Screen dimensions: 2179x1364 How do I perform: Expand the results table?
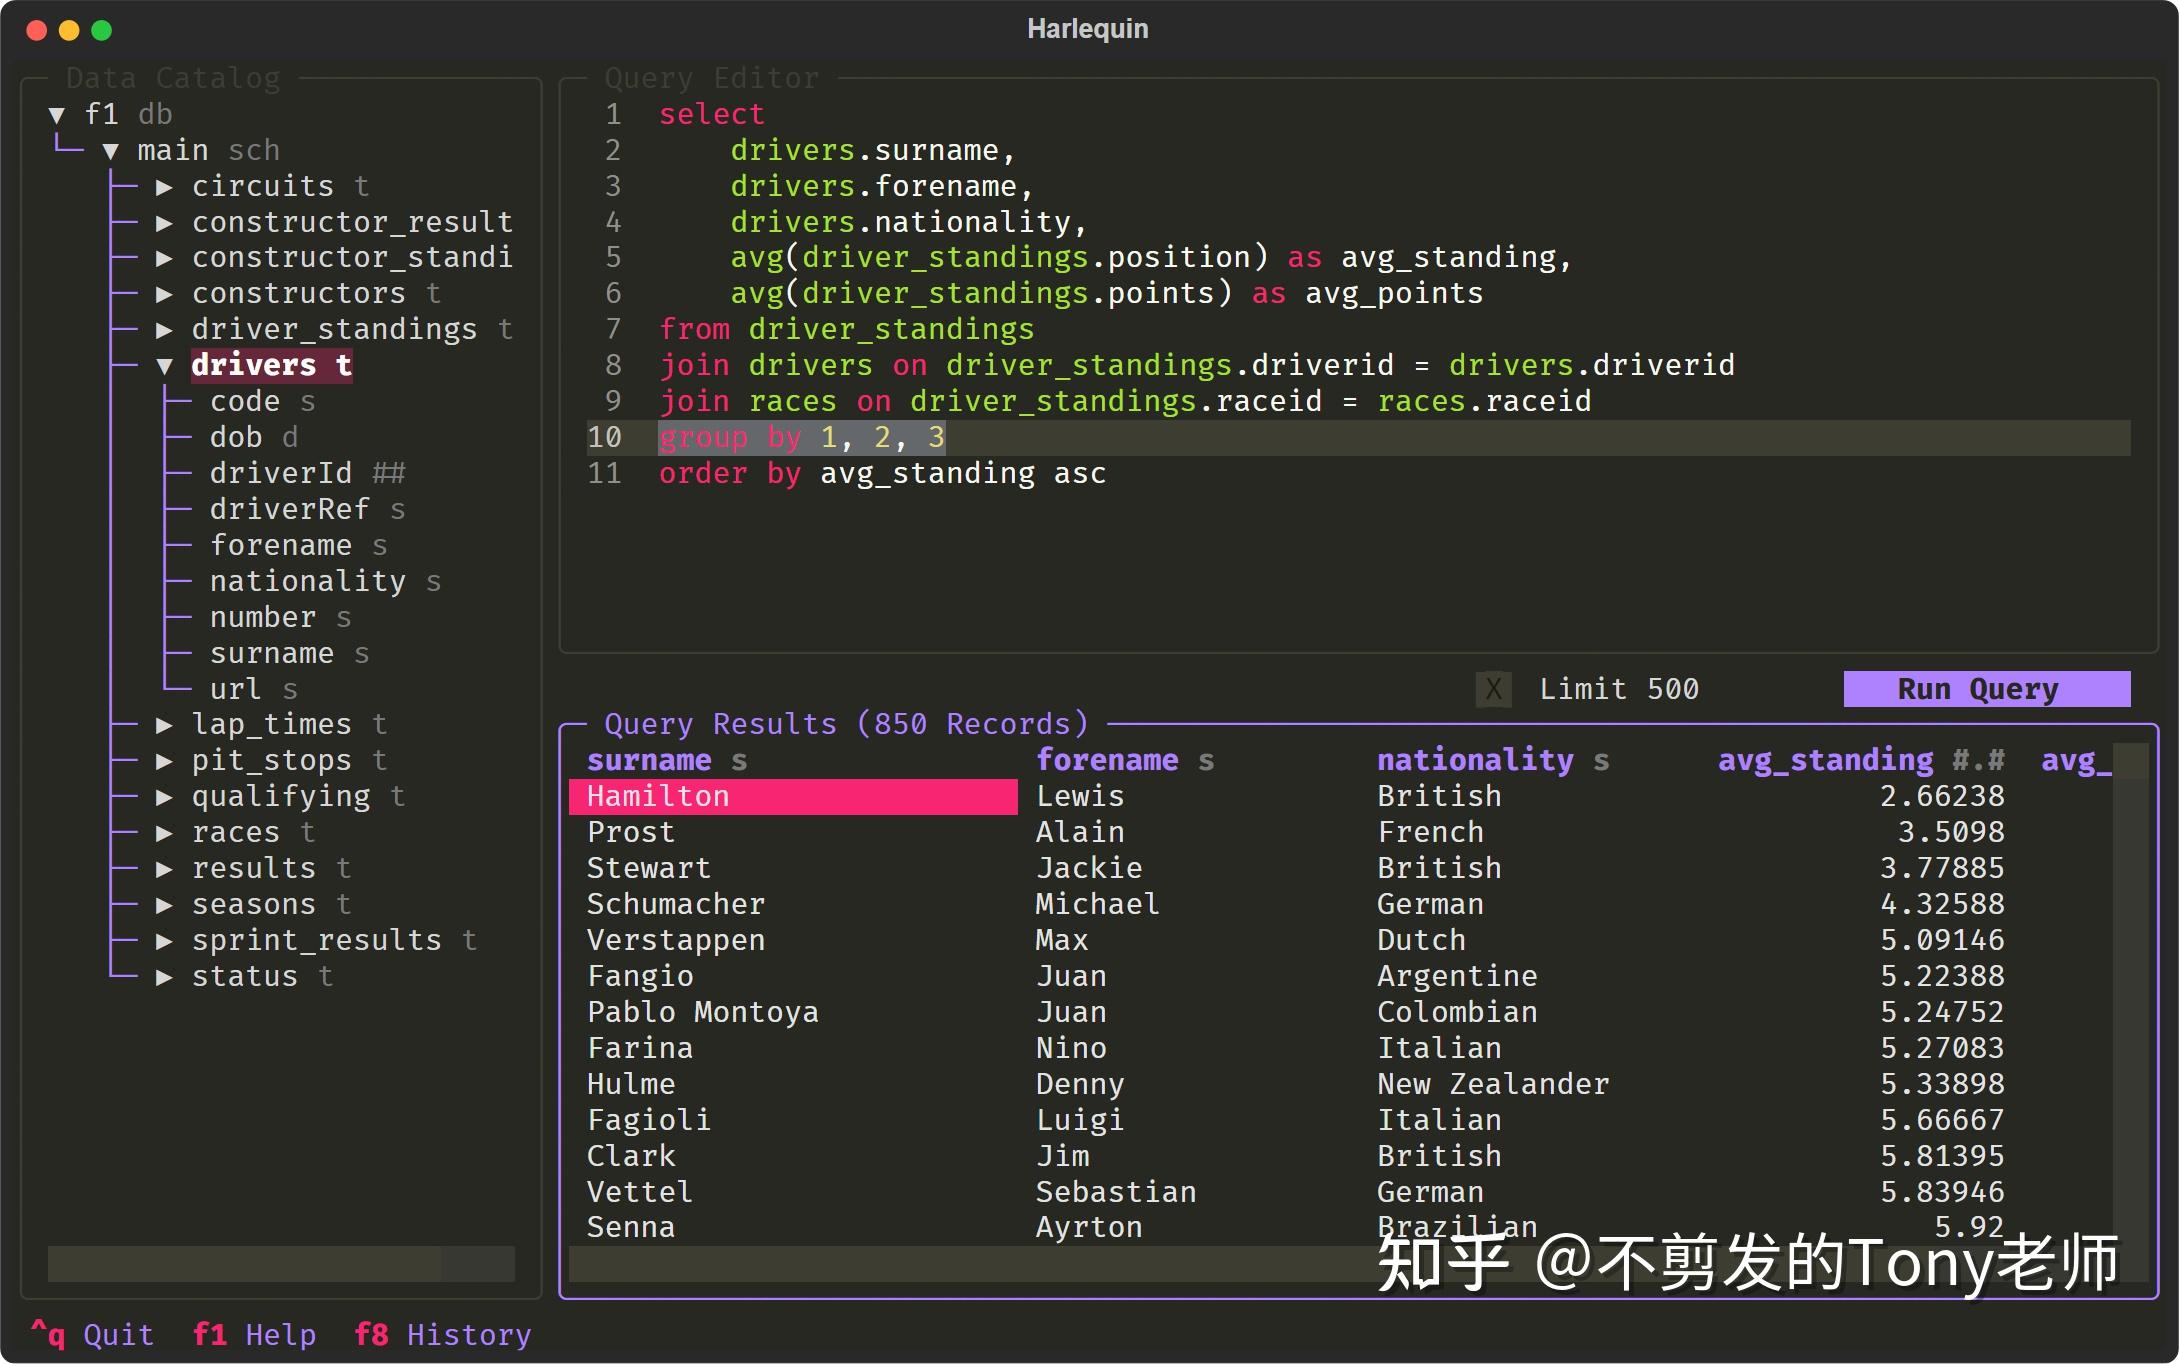tap(165, 869)
